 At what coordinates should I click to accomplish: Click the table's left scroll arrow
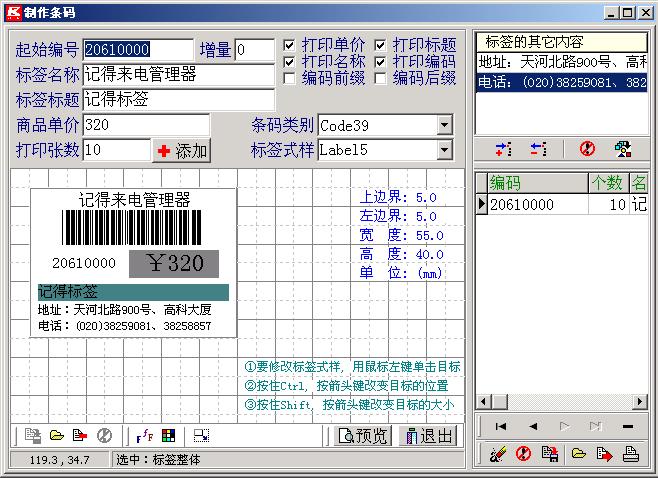(x=483, y=402)
